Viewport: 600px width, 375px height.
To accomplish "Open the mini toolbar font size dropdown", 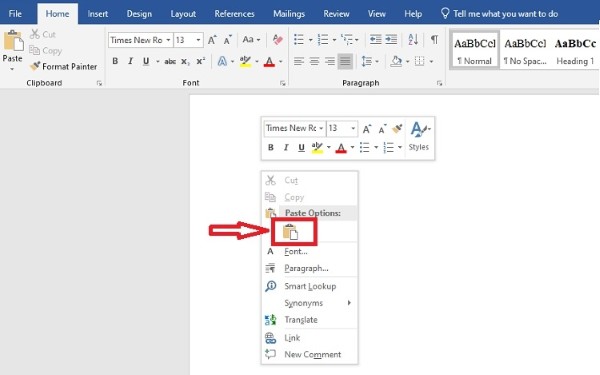I will coord(353,128).
